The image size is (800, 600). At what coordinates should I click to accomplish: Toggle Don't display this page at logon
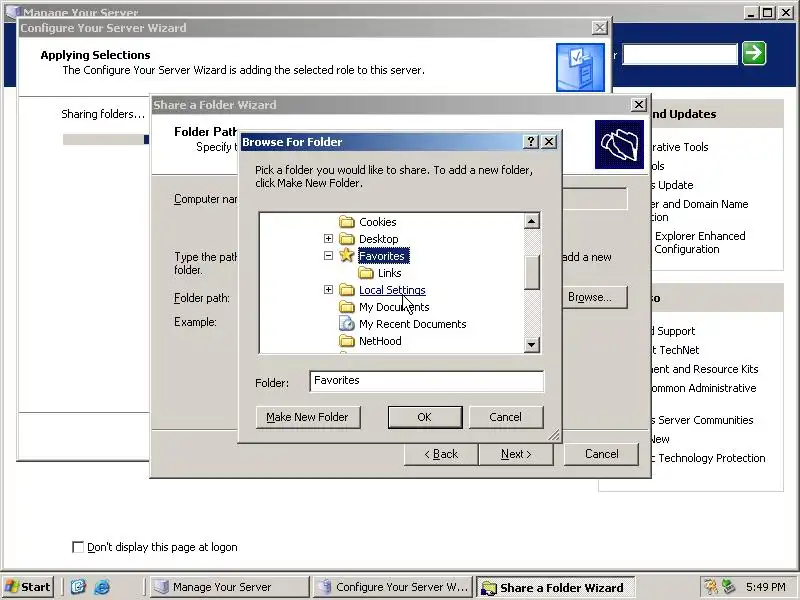tap(78, 547)
